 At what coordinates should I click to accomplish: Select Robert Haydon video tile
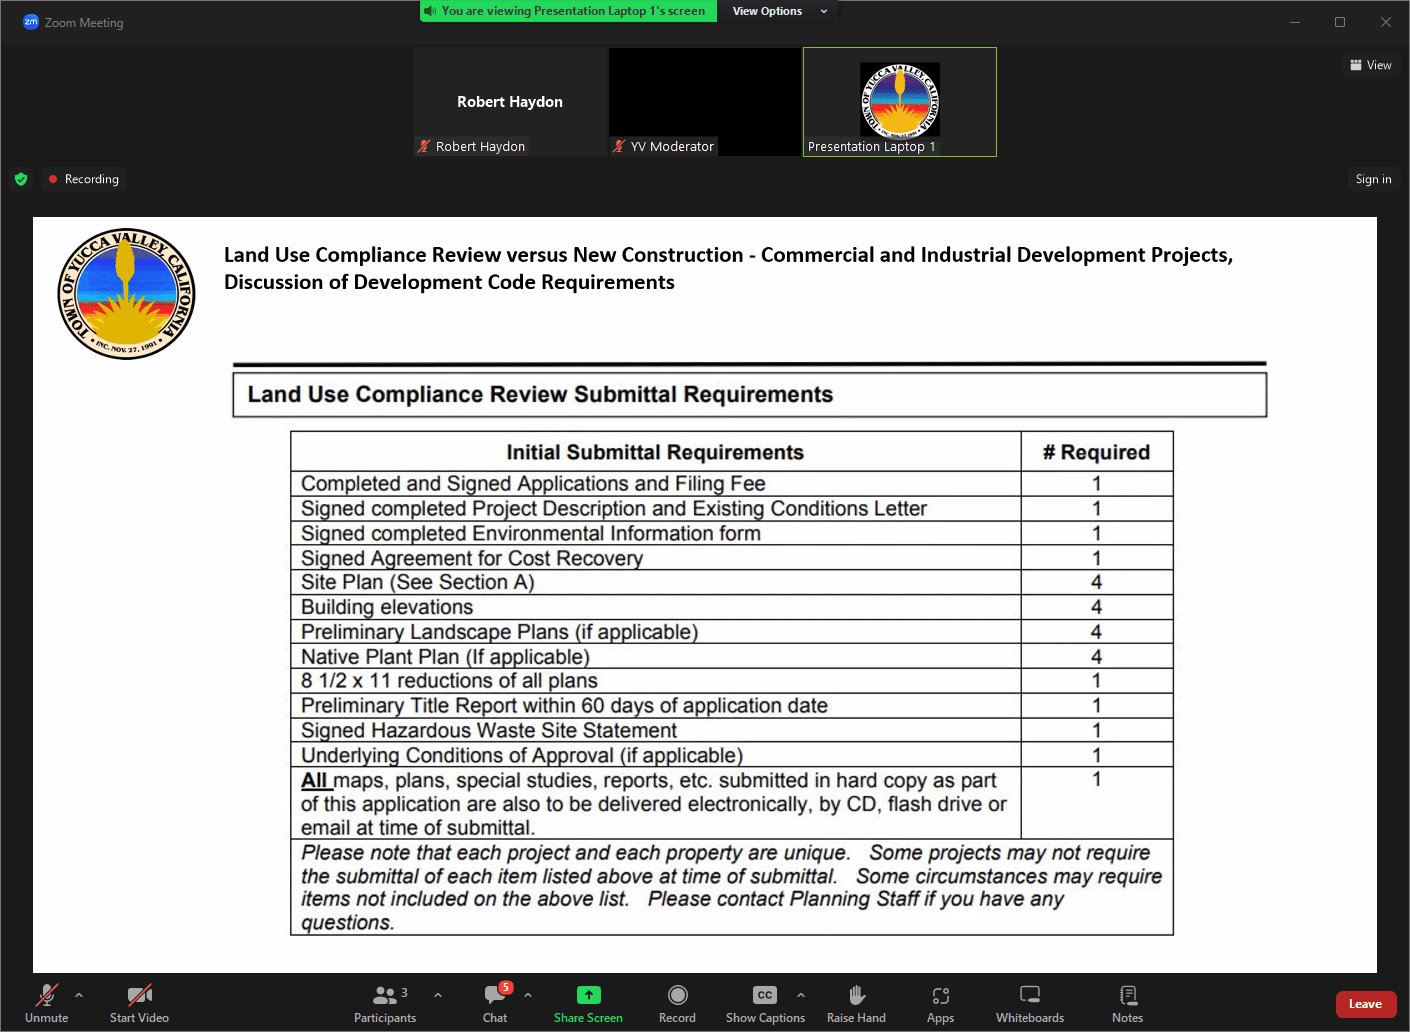click(510, 102)
